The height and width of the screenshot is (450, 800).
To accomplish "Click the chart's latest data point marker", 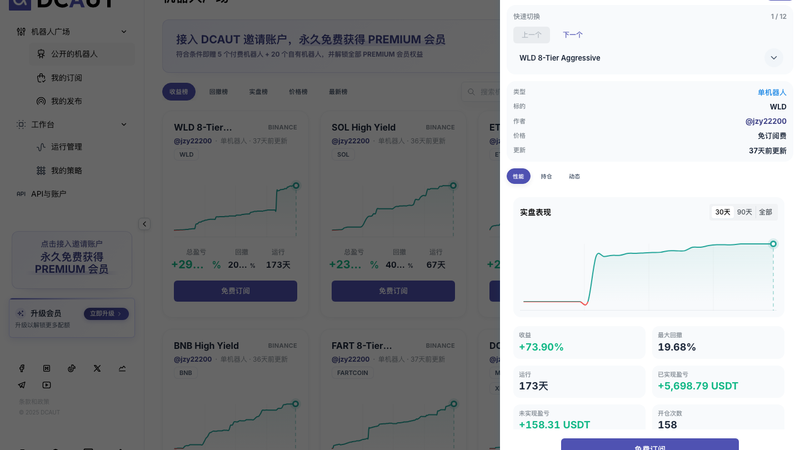I will 773,244.
